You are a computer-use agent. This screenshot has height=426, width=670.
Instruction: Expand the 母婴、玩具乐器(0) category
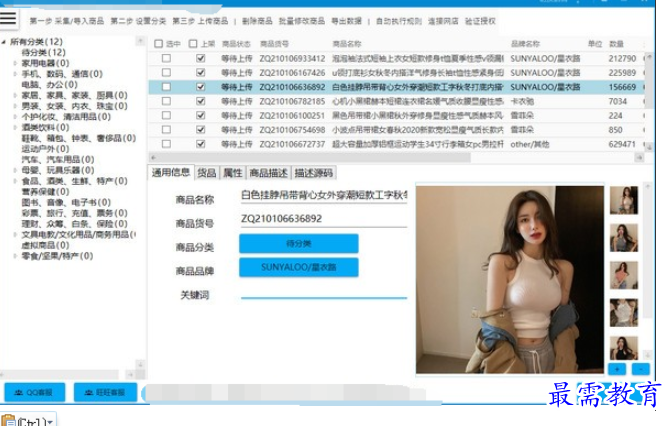(x=15, y=170)
